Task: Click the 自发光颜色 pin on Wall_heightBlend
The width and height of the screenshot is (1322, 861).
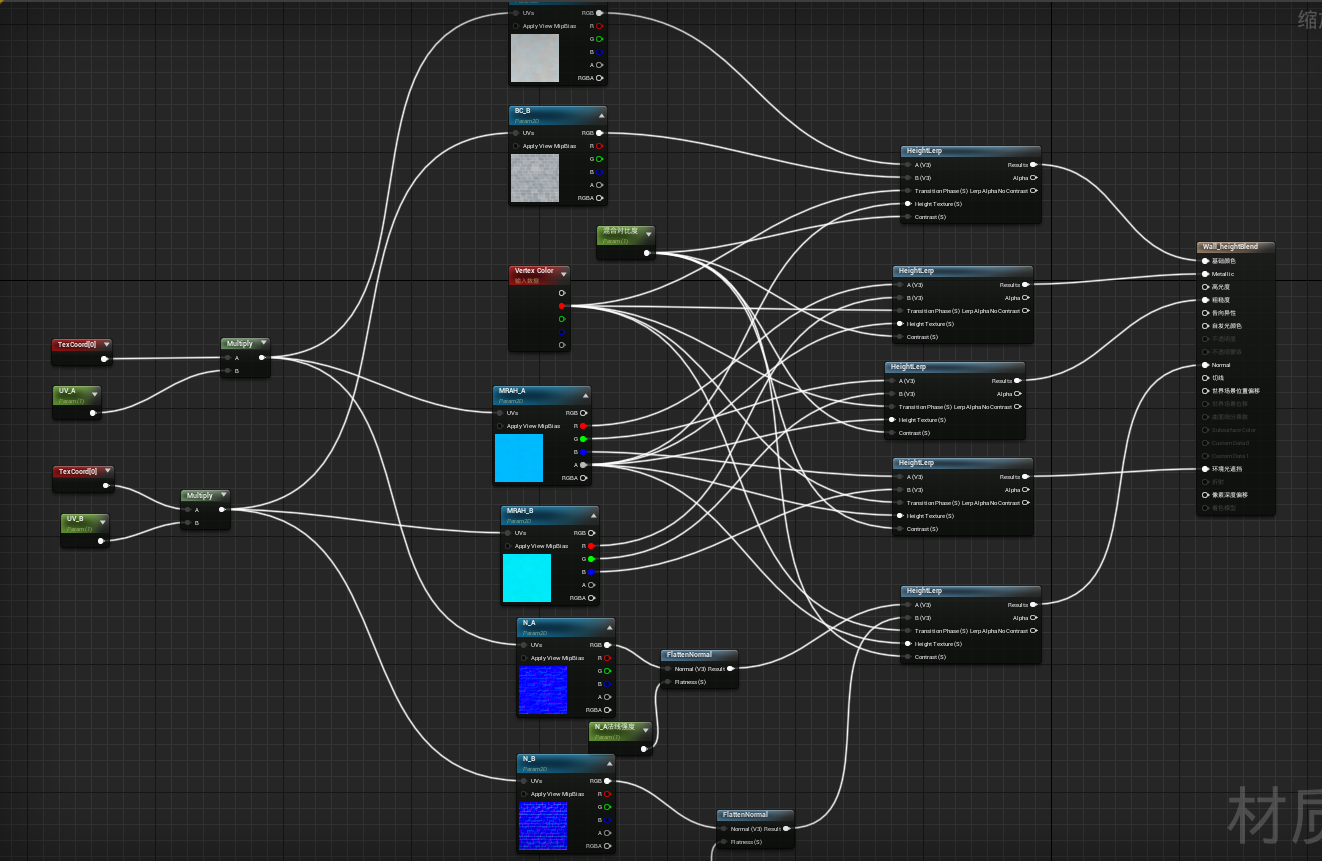Action: coord(1205,326)
